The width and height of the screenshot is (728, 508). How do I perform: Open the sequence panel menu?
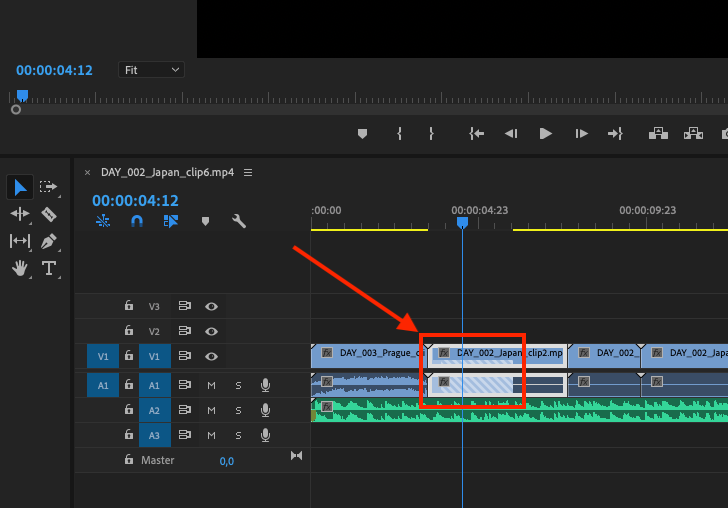248,172
